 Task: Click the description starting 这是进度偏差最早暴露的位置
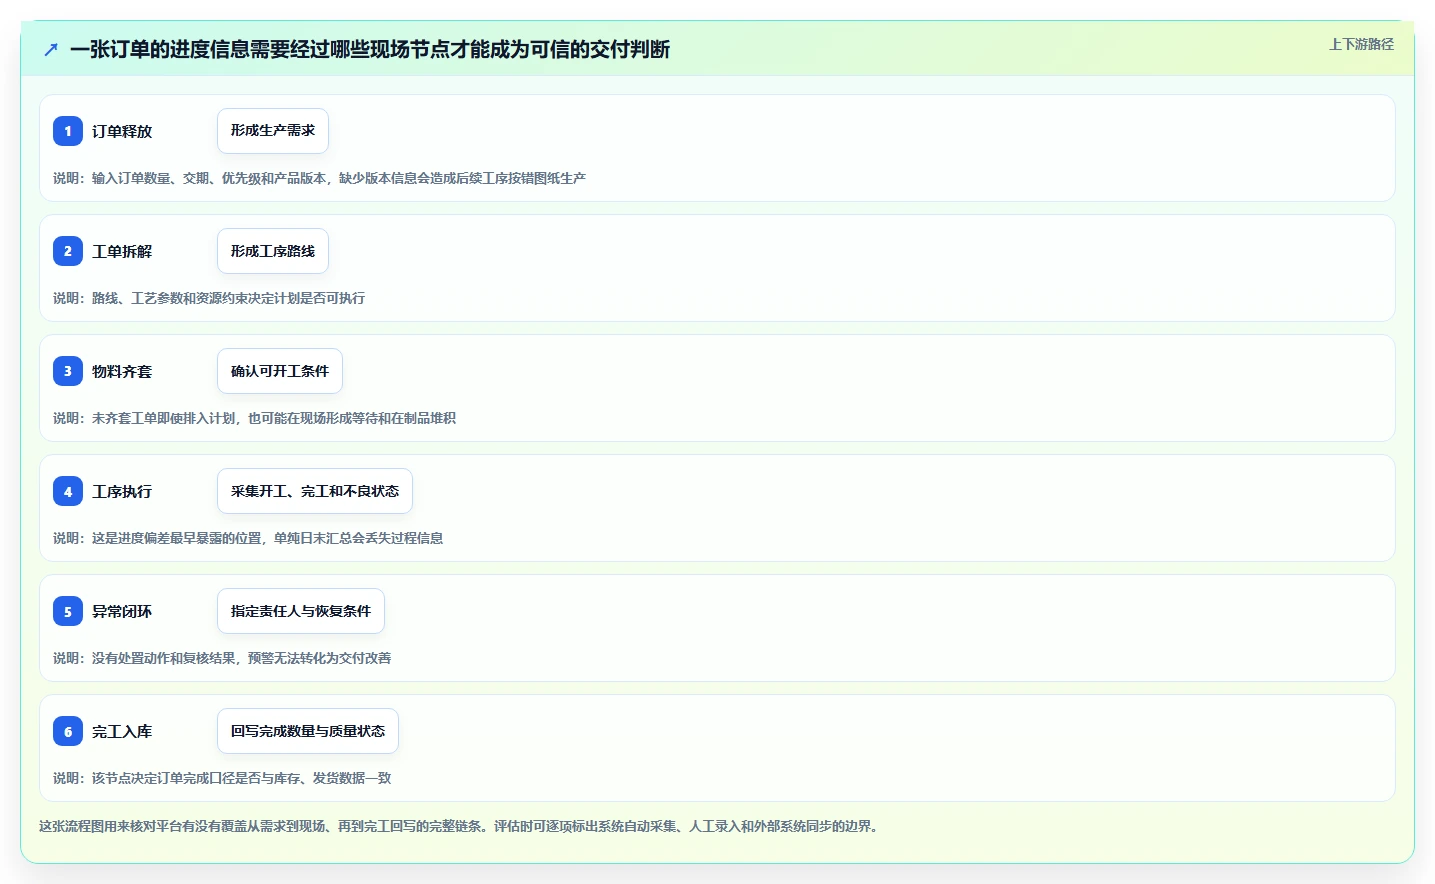[x=248, y=538]
